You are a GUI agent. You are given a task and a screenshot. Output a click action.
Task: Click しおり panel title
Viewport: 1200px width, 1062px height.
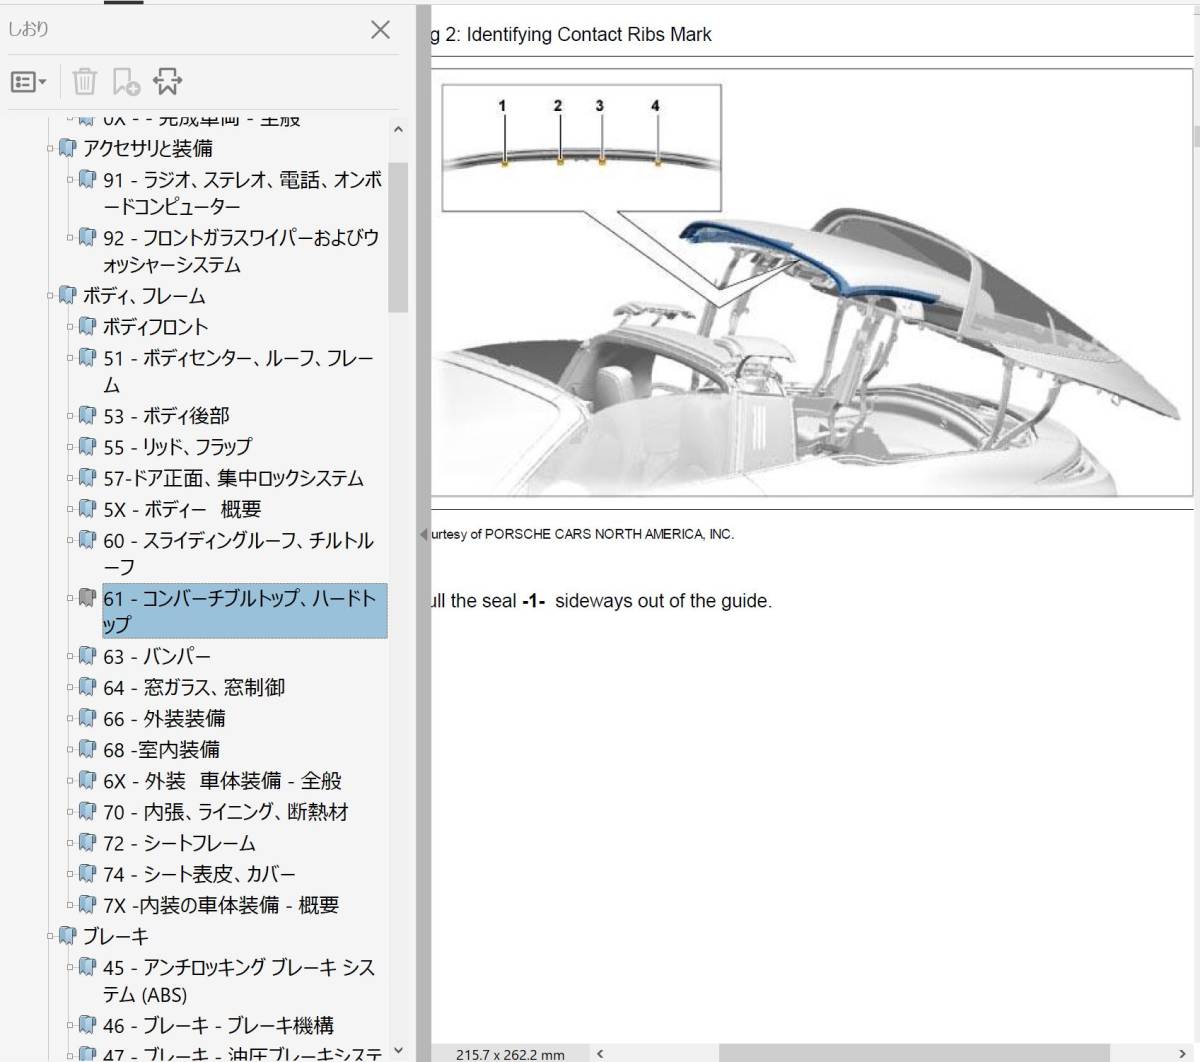(x=28, y=29)
